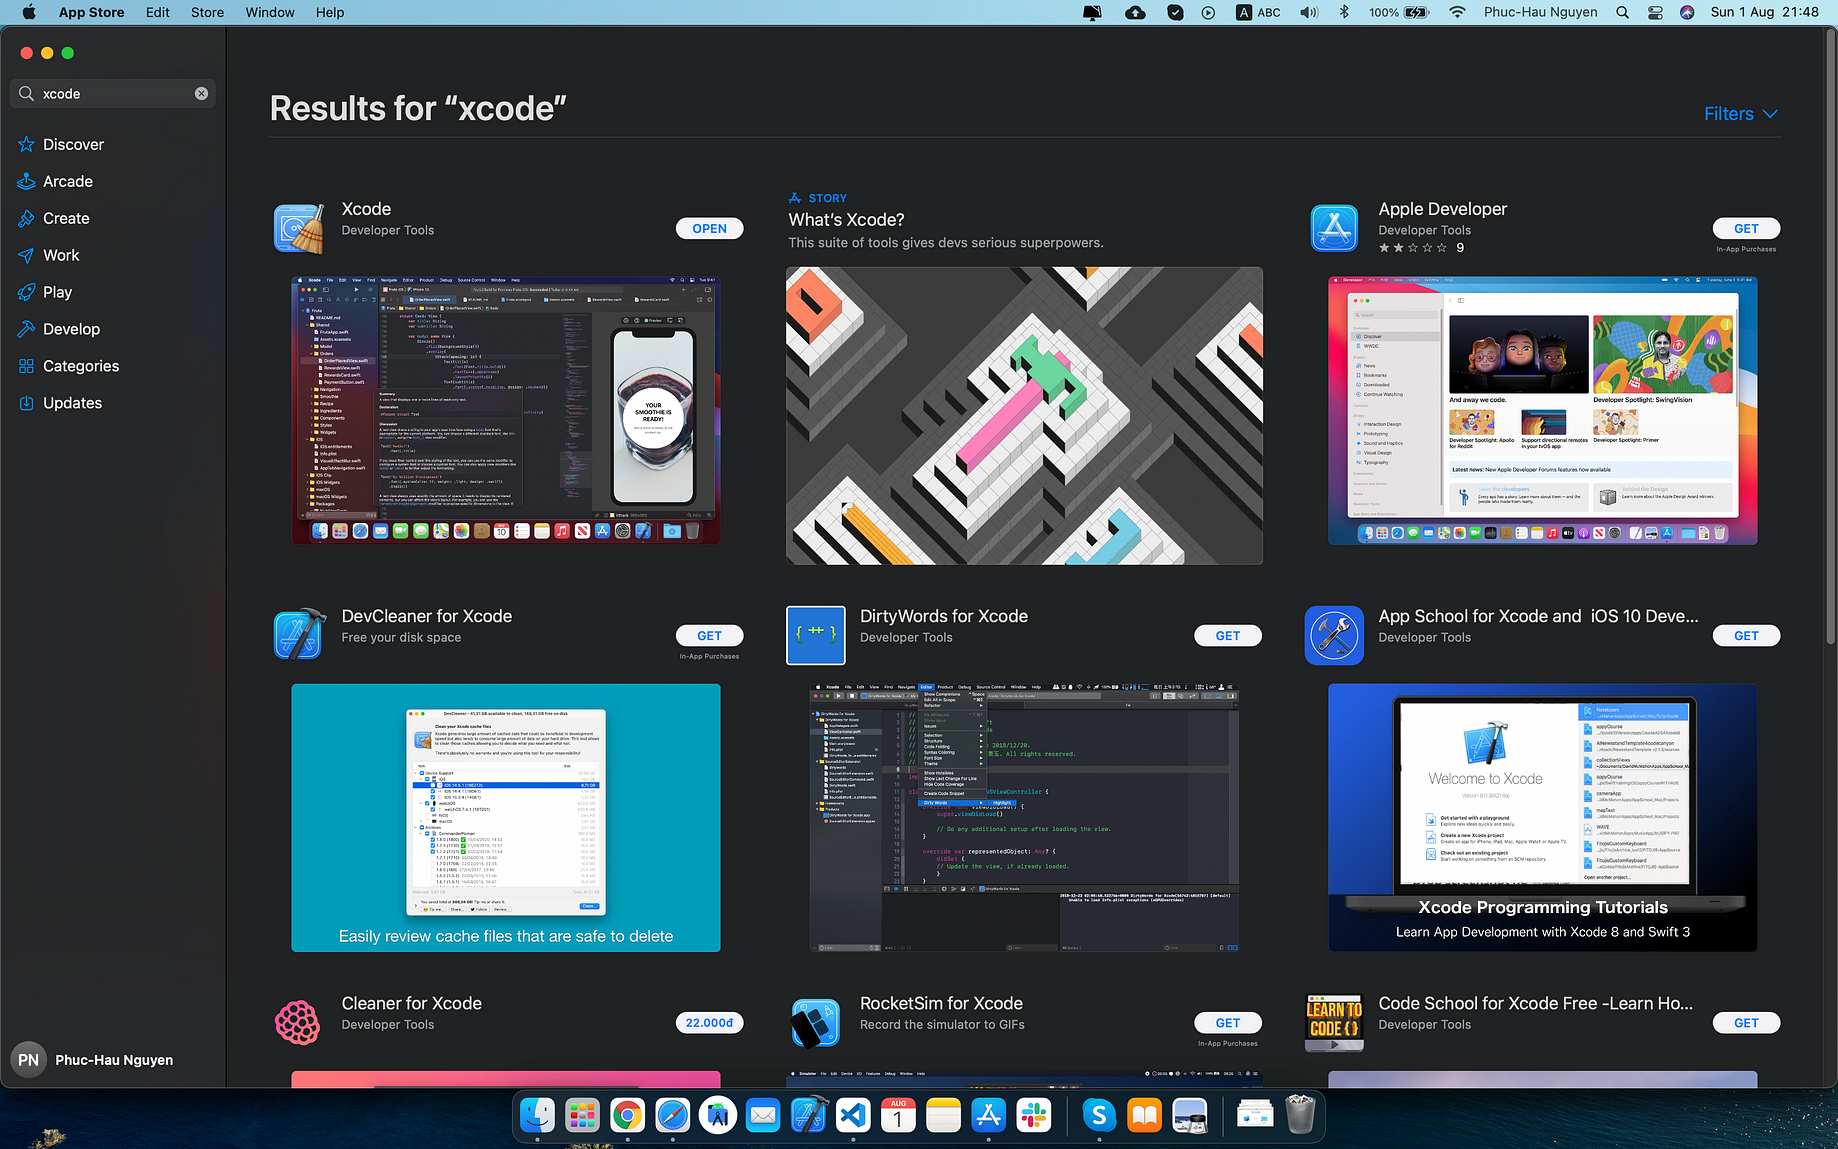
Task: Open Visual Studio Code from the Dock
Action: coord(853,1114)
